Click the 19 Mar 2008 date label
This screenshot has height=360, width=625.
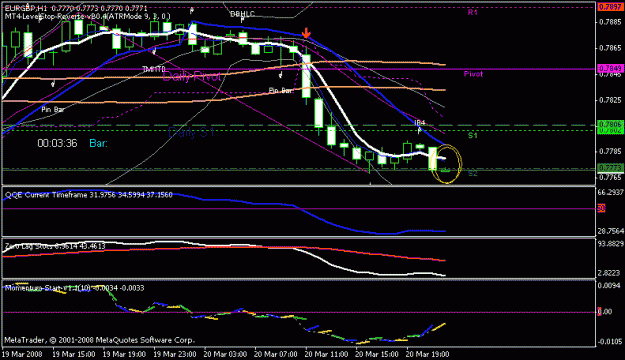point(22,354)
